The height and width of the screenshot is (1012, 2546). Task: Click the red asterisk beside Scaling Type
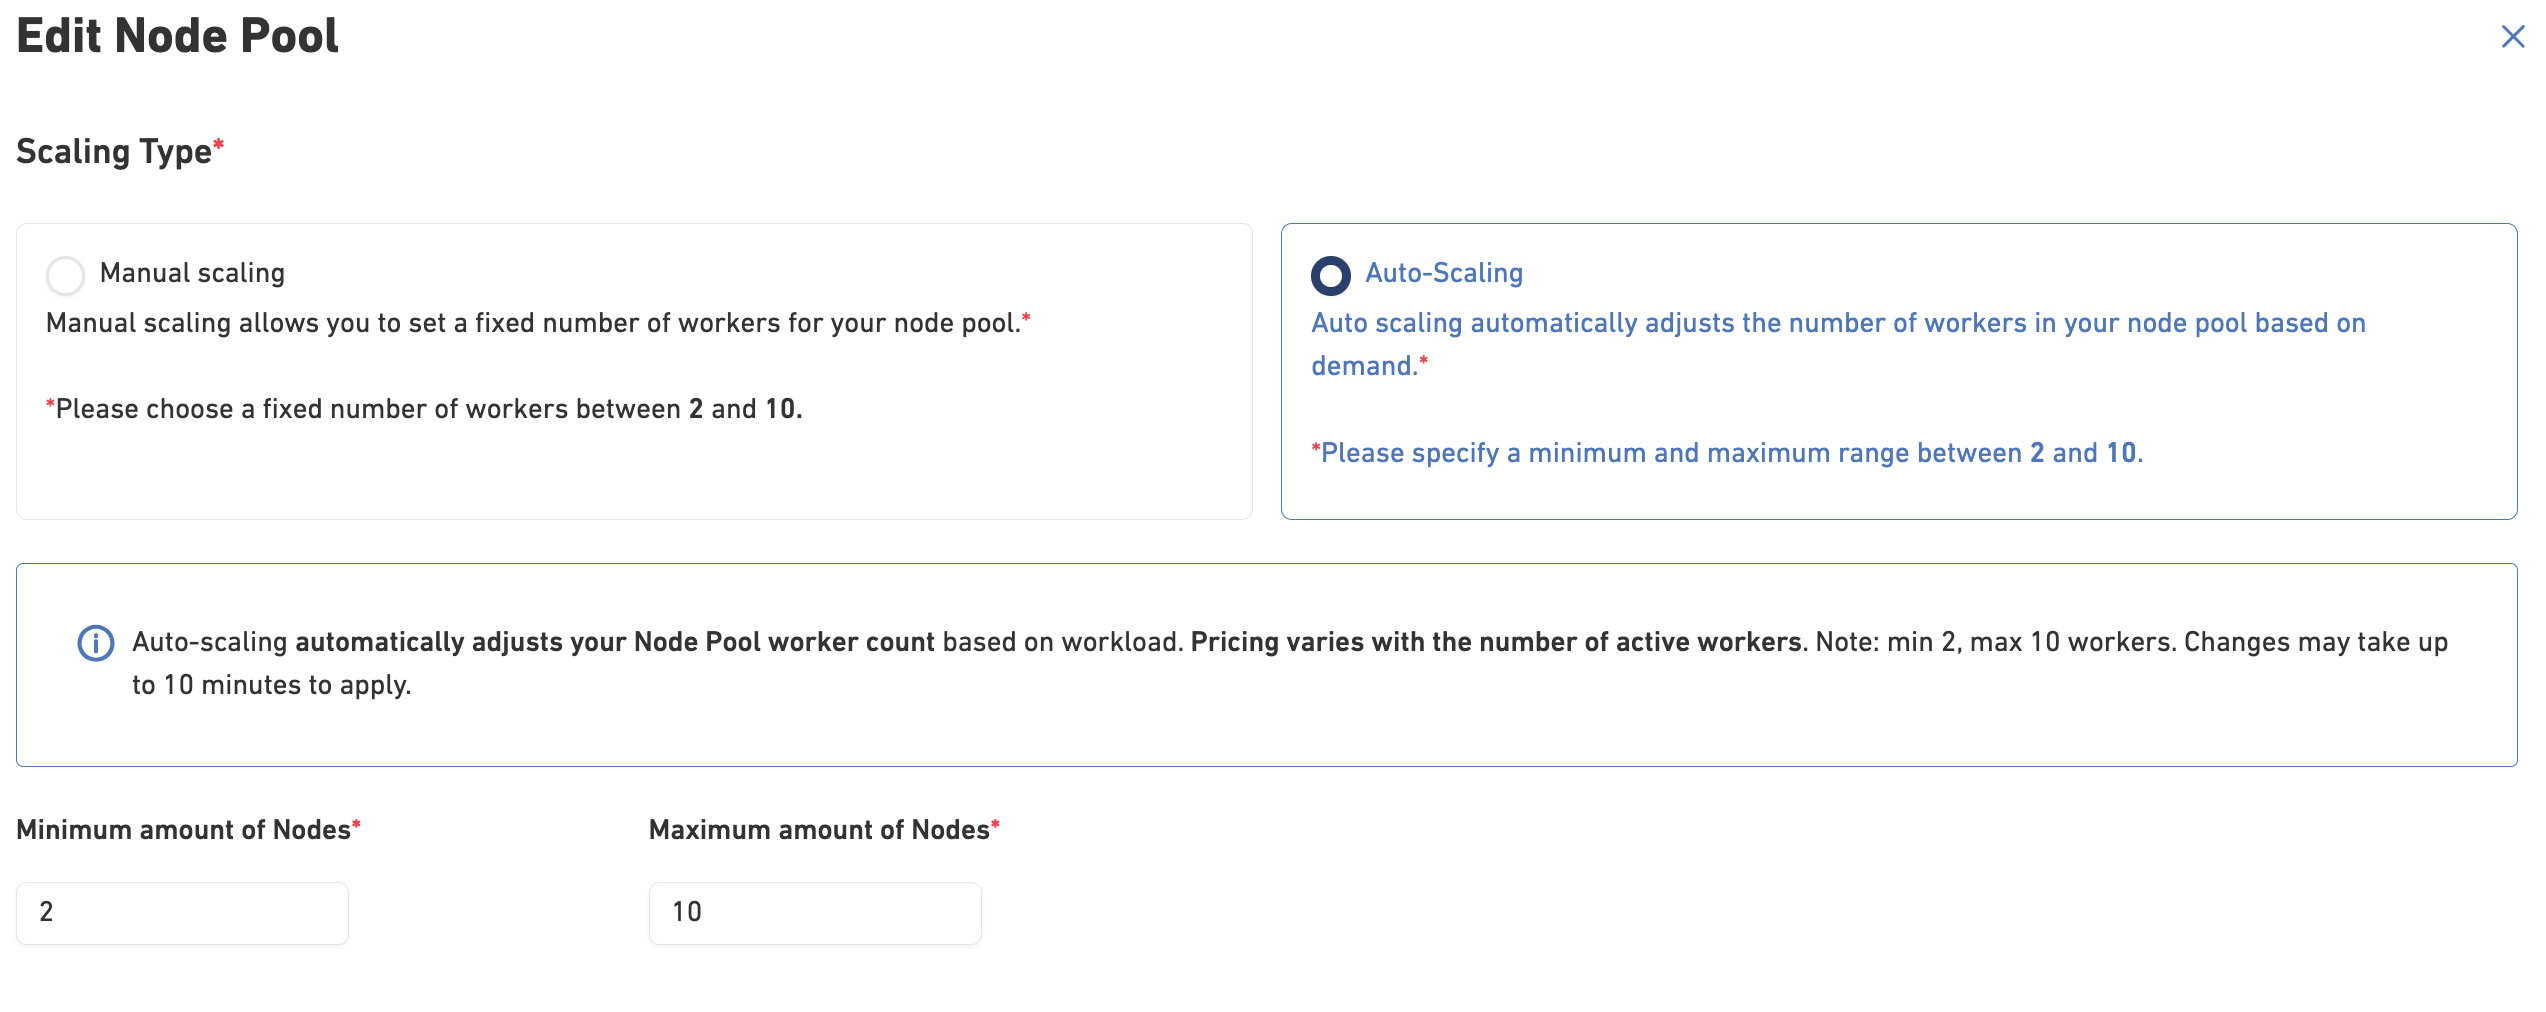[x=219, y=145]
